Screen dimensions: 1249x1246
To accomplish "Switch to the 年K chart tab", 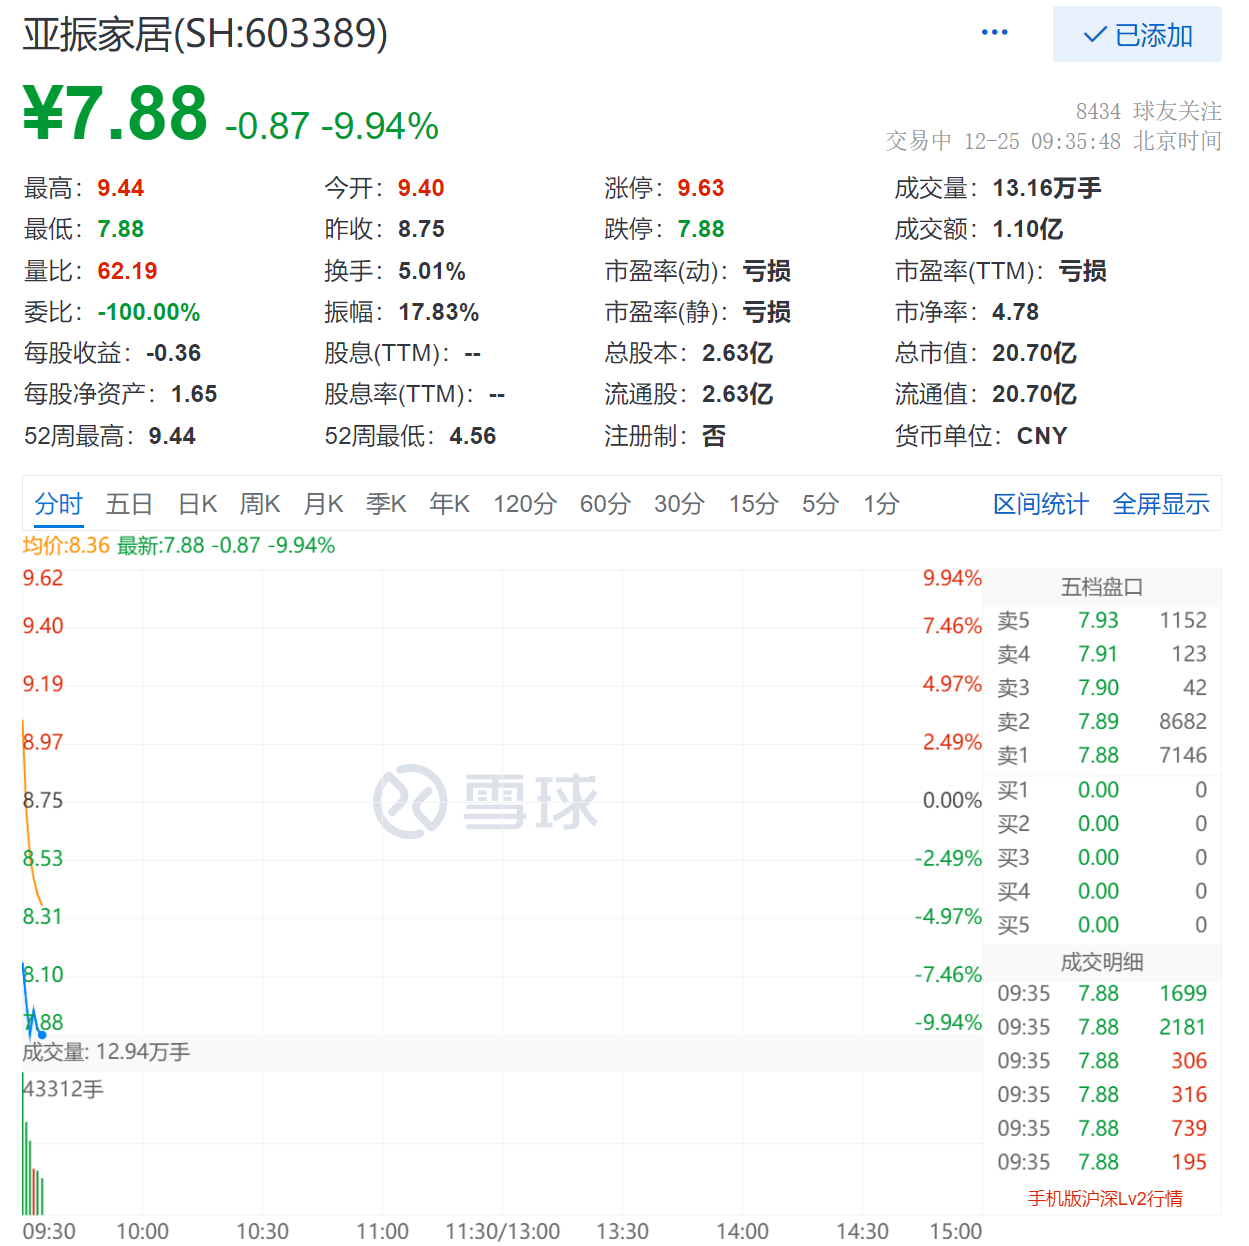I will click(449, 504).
